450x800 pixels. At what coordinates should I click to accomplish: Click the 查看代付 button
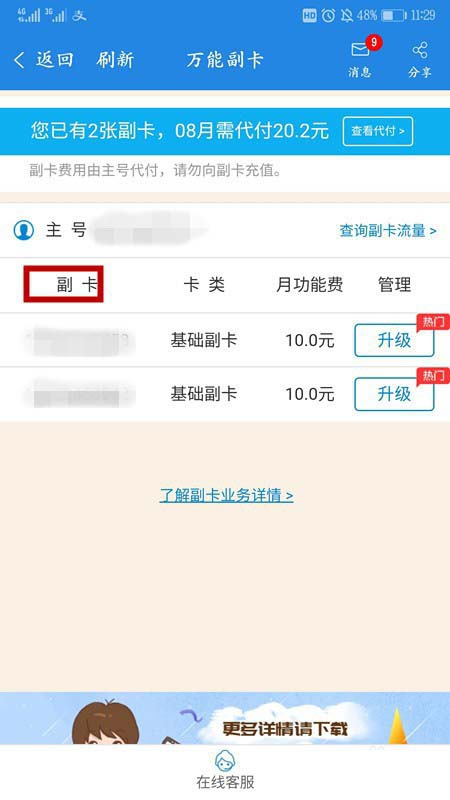(x=378, y=131)
